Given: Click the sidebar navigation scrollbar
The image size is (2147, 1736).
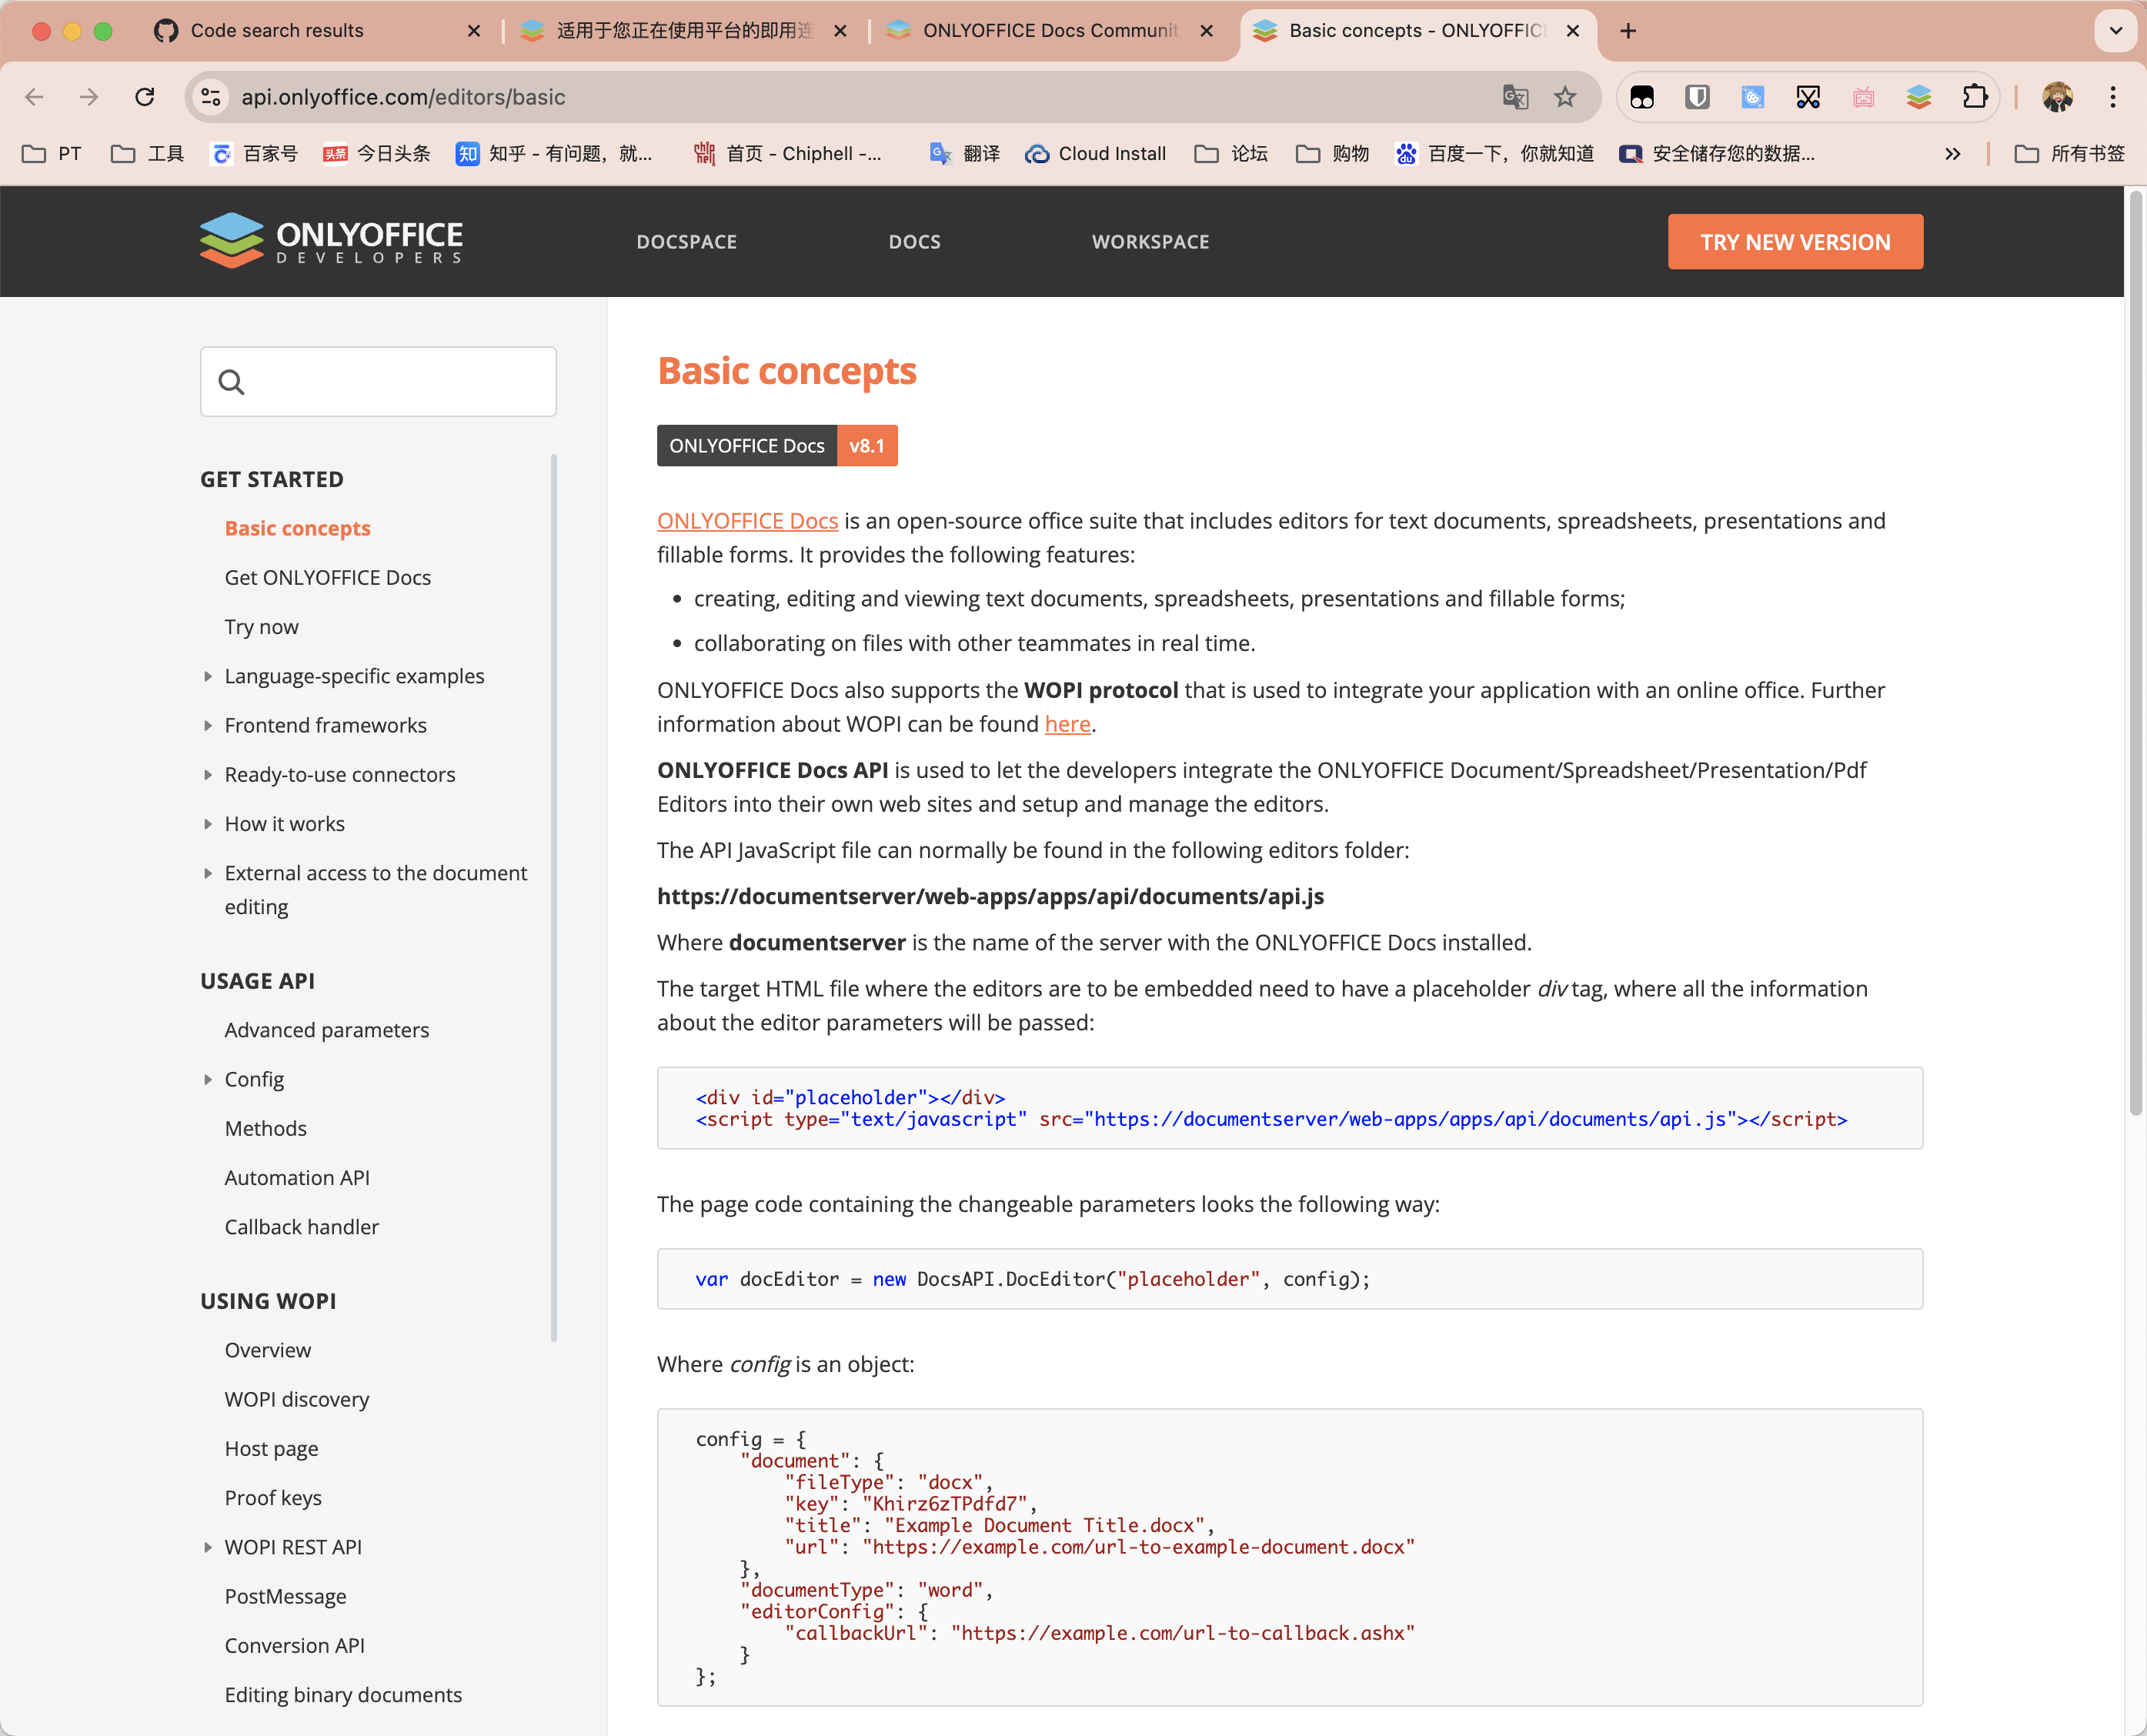Looking at the screenshot, I should [554, 897].
